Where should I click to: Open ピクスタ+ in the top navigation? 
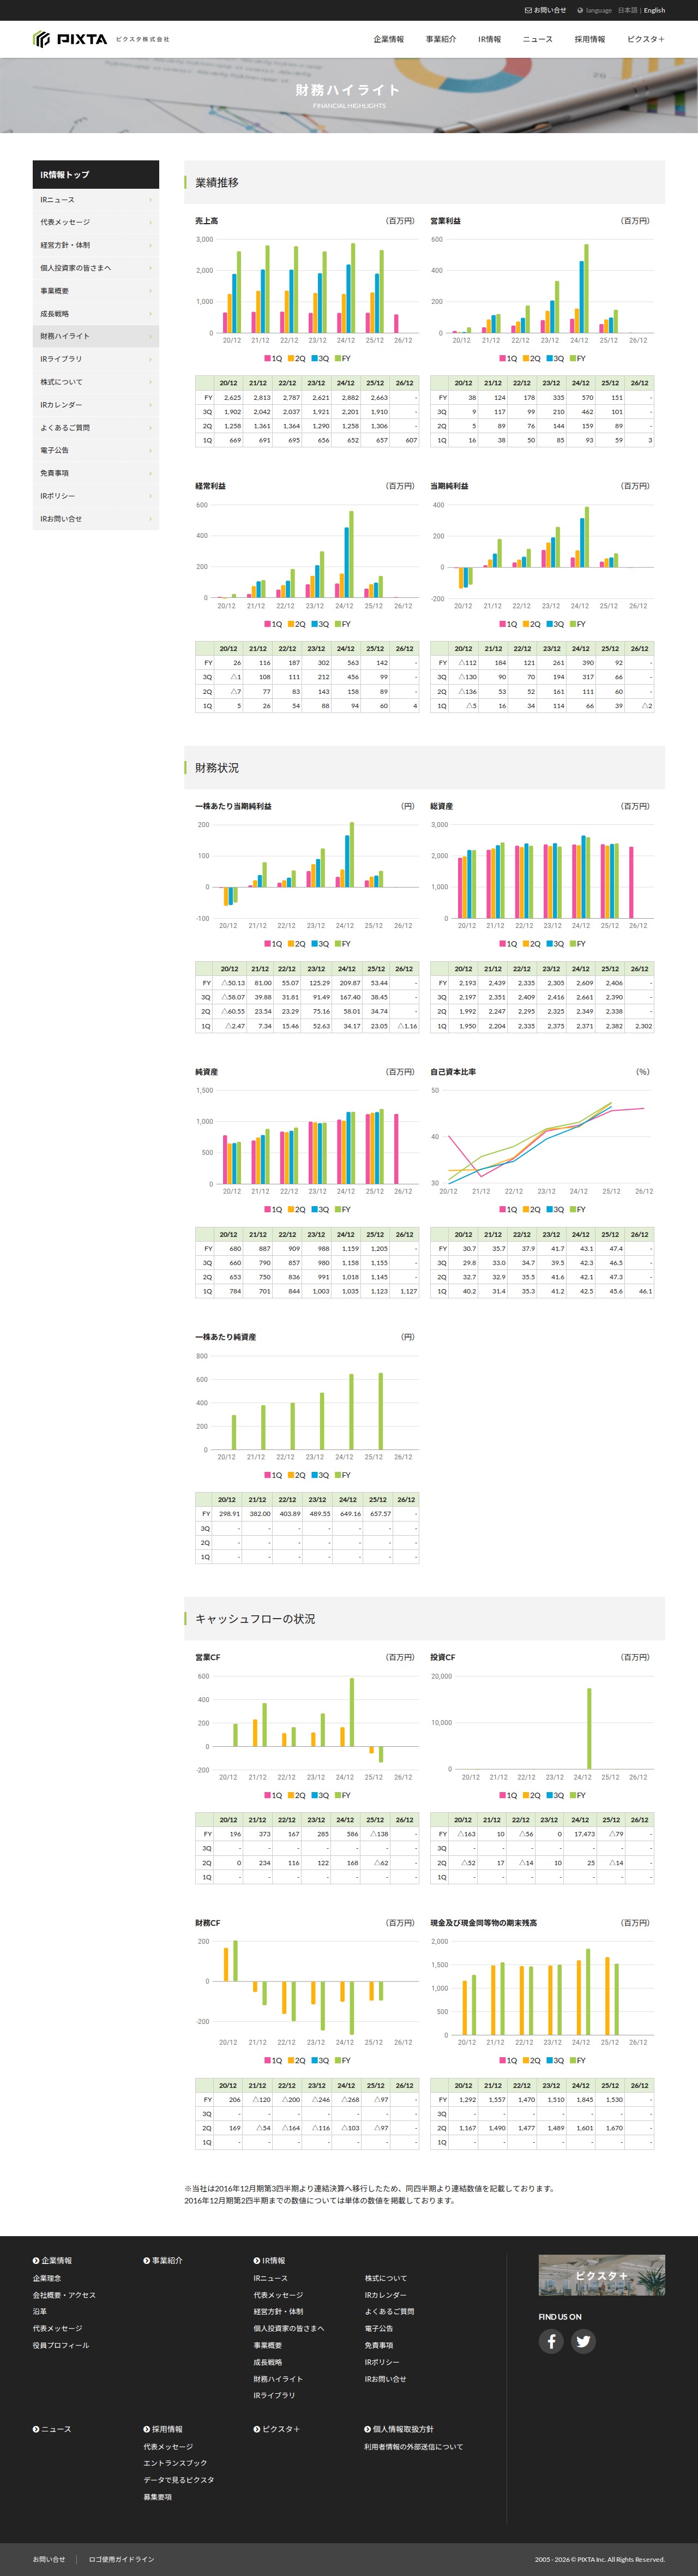coord(646,39)
